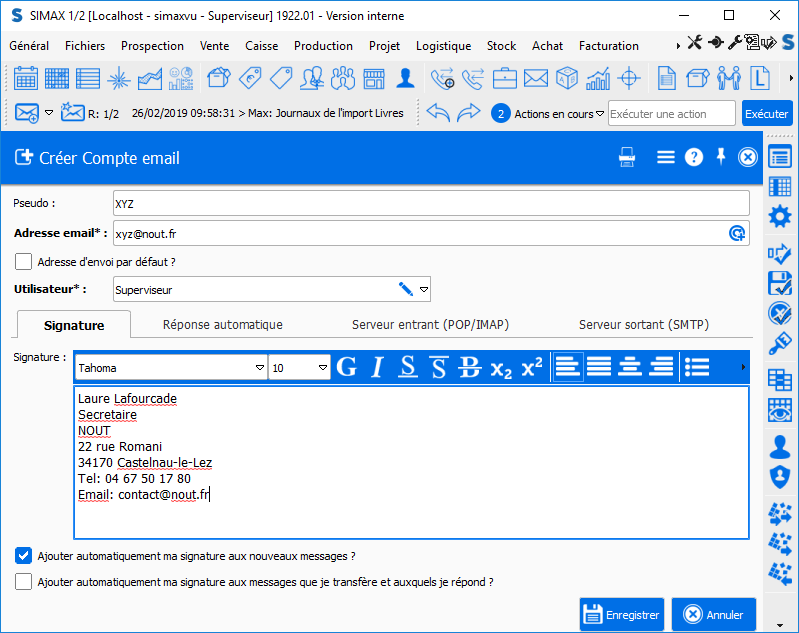Toggle bold formatting (G) in signature editor
This screenshot has height=633, width=799.
pyautogui.click(x=347, y=367)
